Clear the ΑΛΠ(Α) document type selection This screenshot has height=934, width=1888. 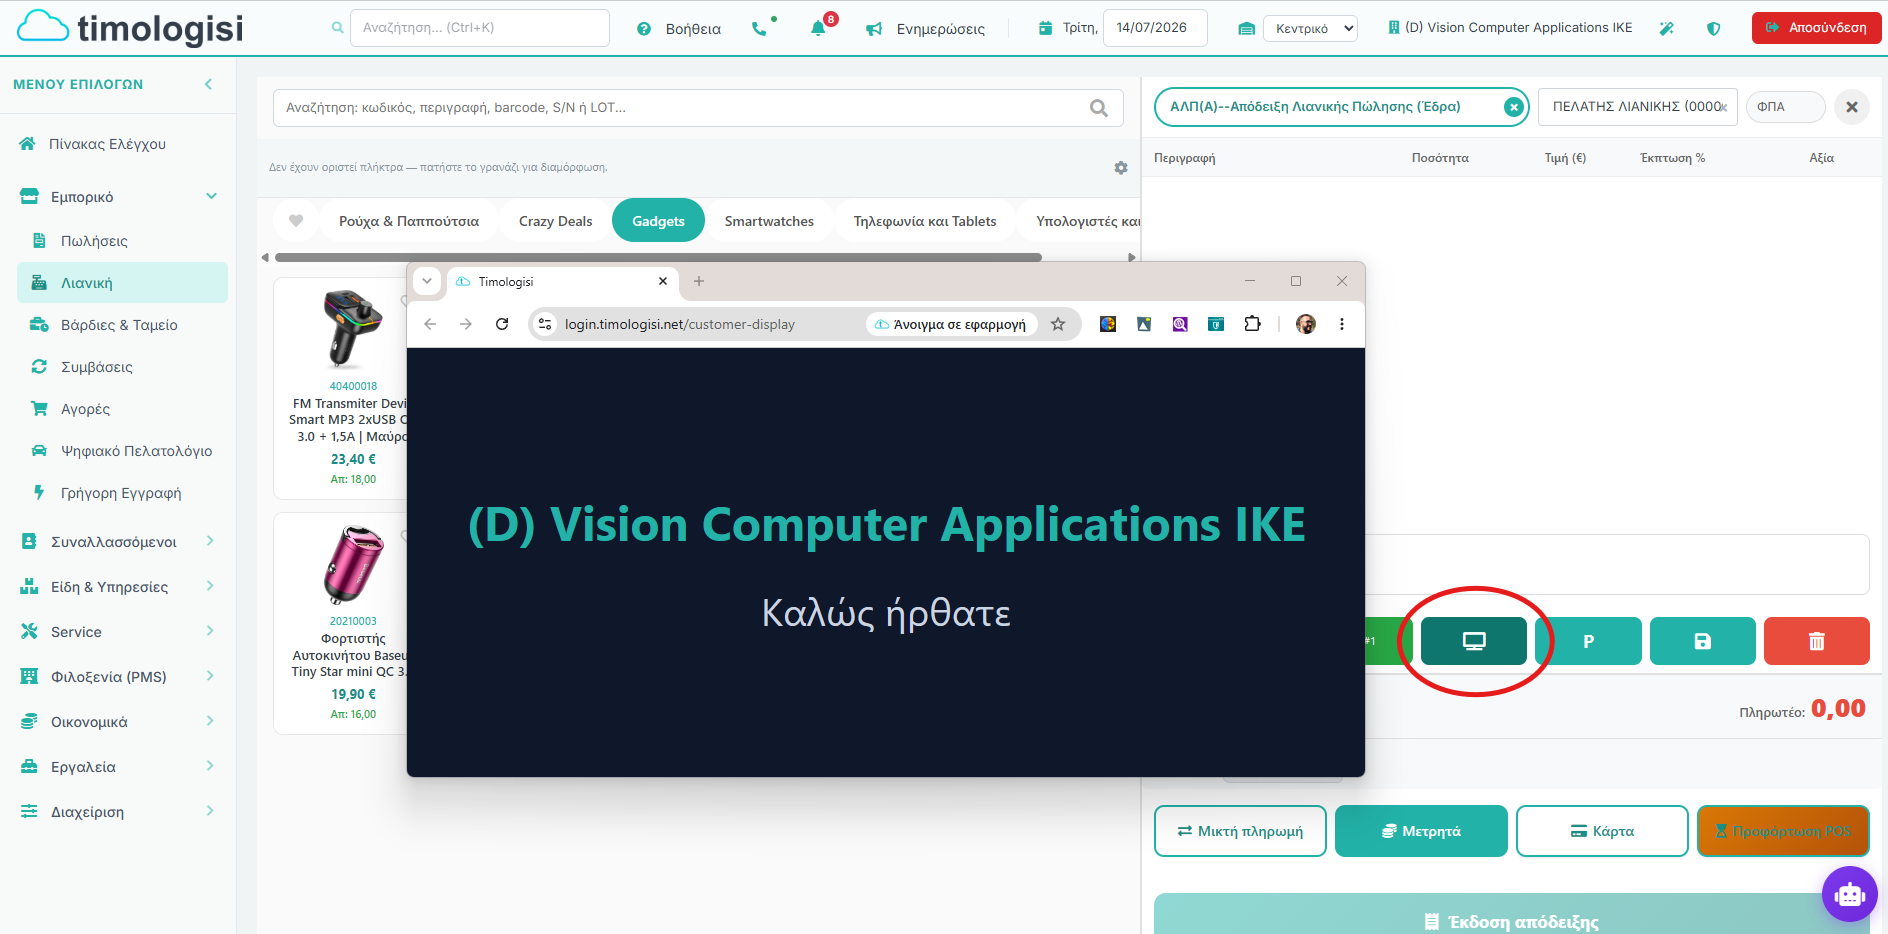[1514, 107]
